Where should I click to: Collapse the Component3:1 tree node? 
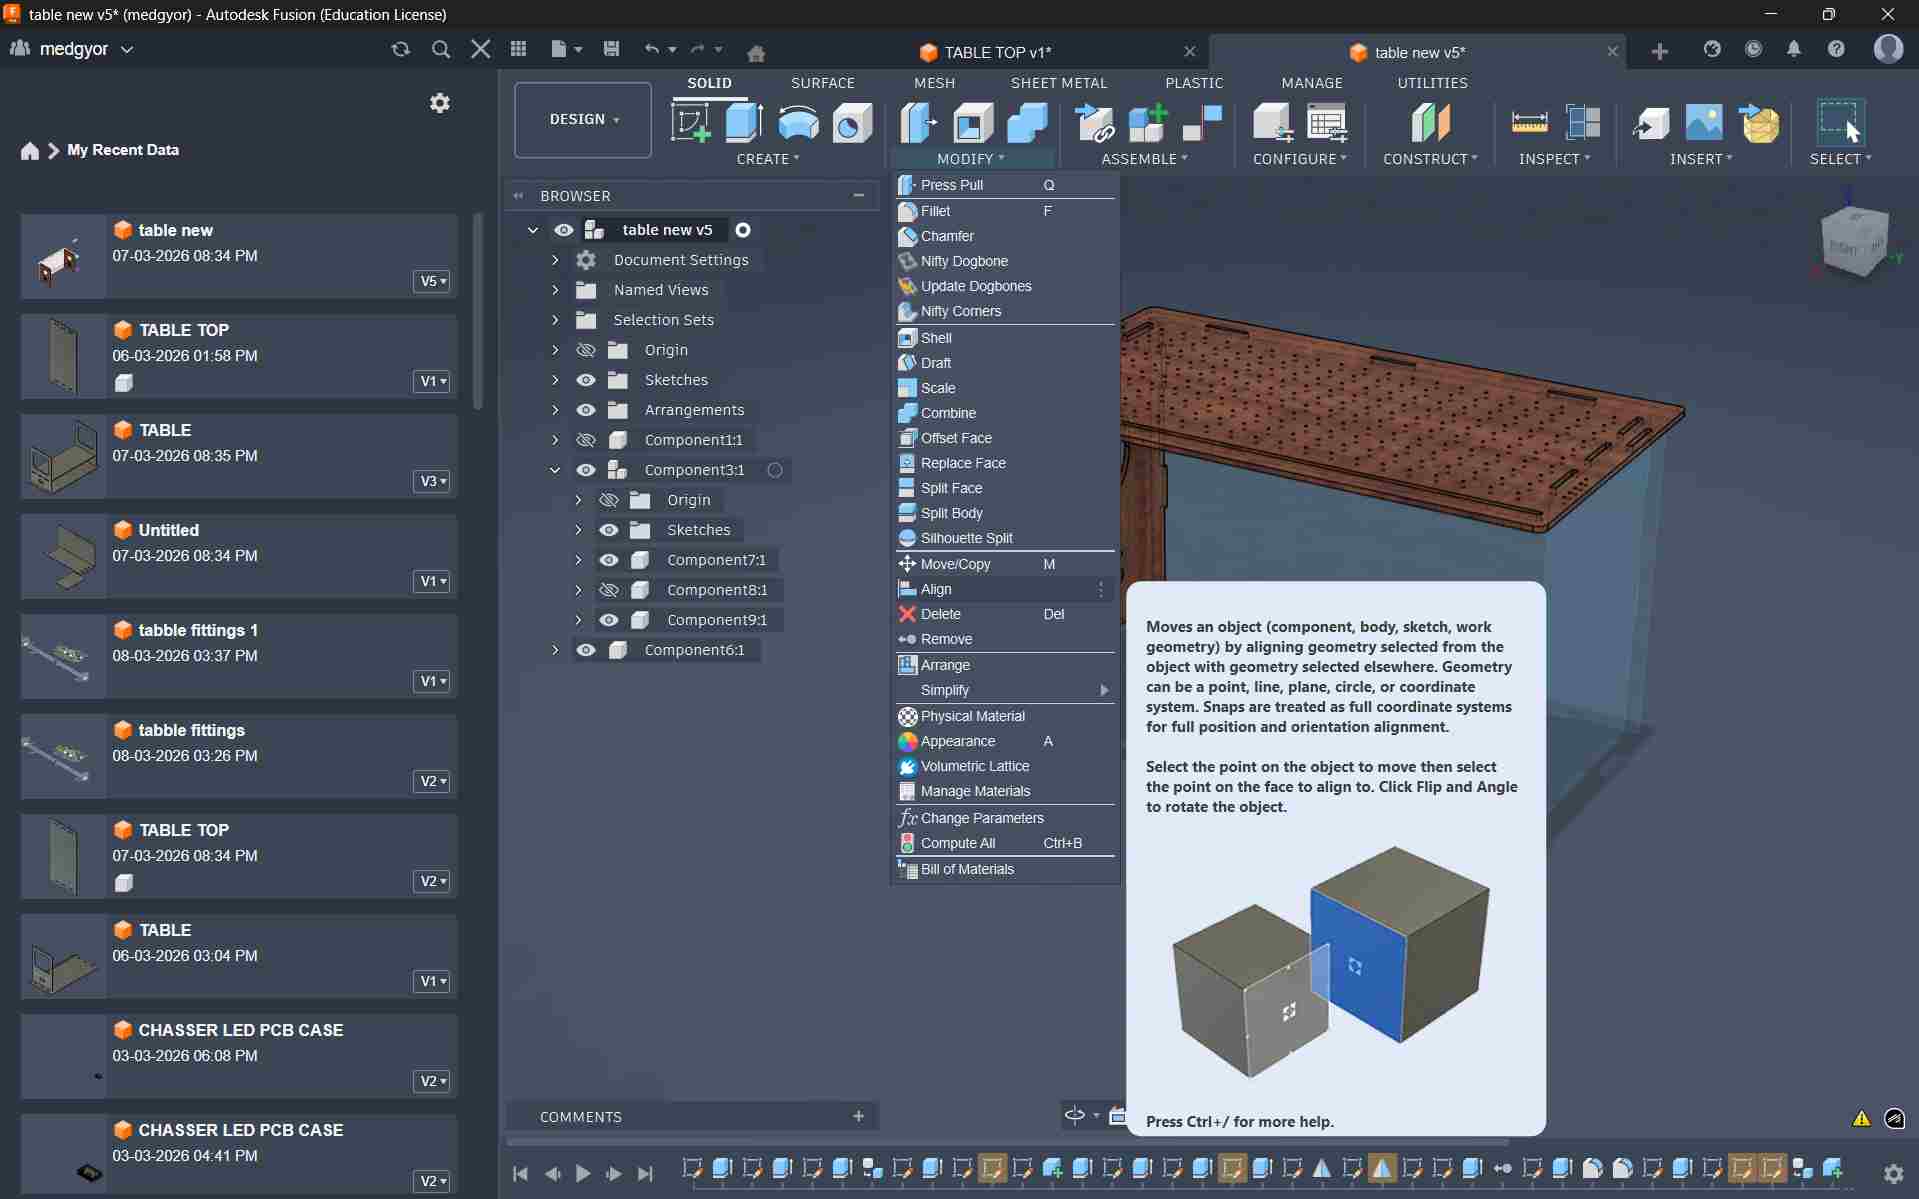555,470
